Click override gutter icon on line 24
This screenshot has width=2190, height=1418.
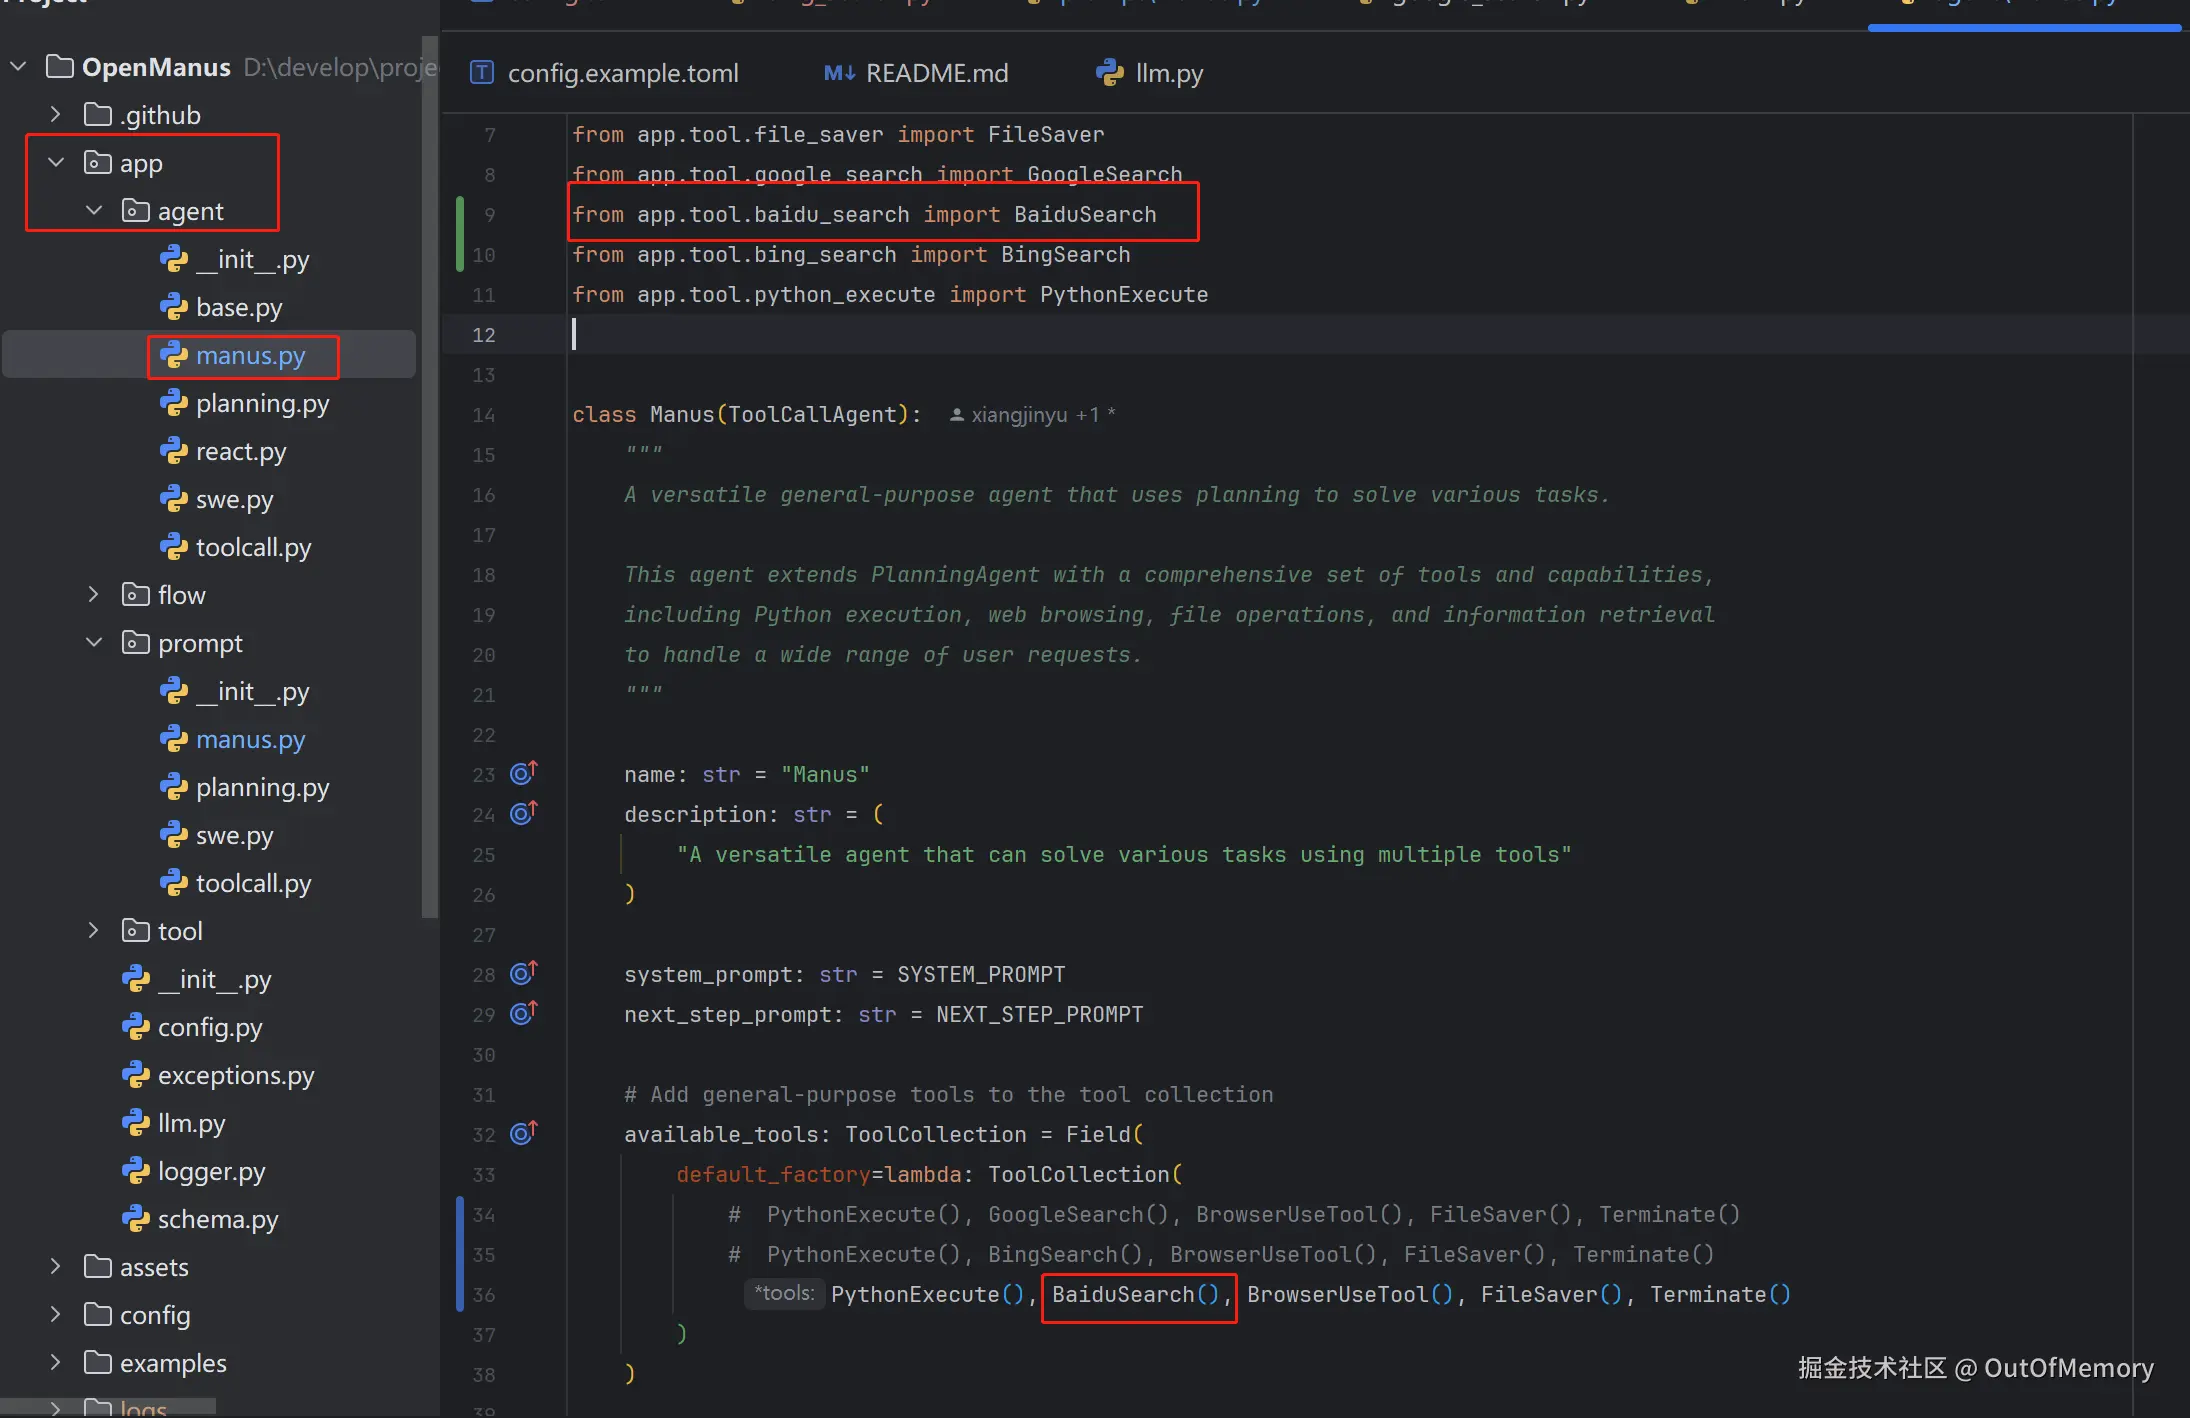pos(523,813)
